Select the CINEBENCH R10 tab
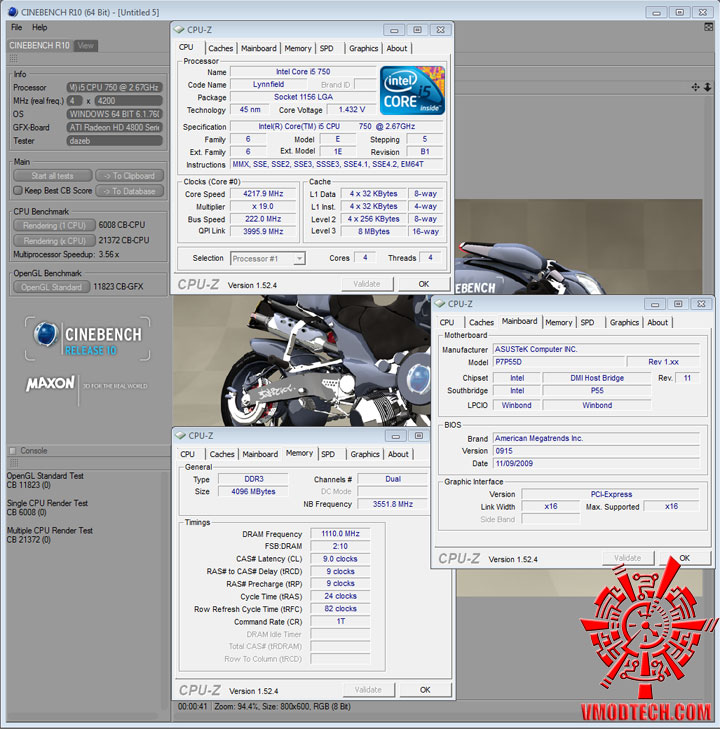The height and width of the screenshot is (729, 720). tap(40, 45)
